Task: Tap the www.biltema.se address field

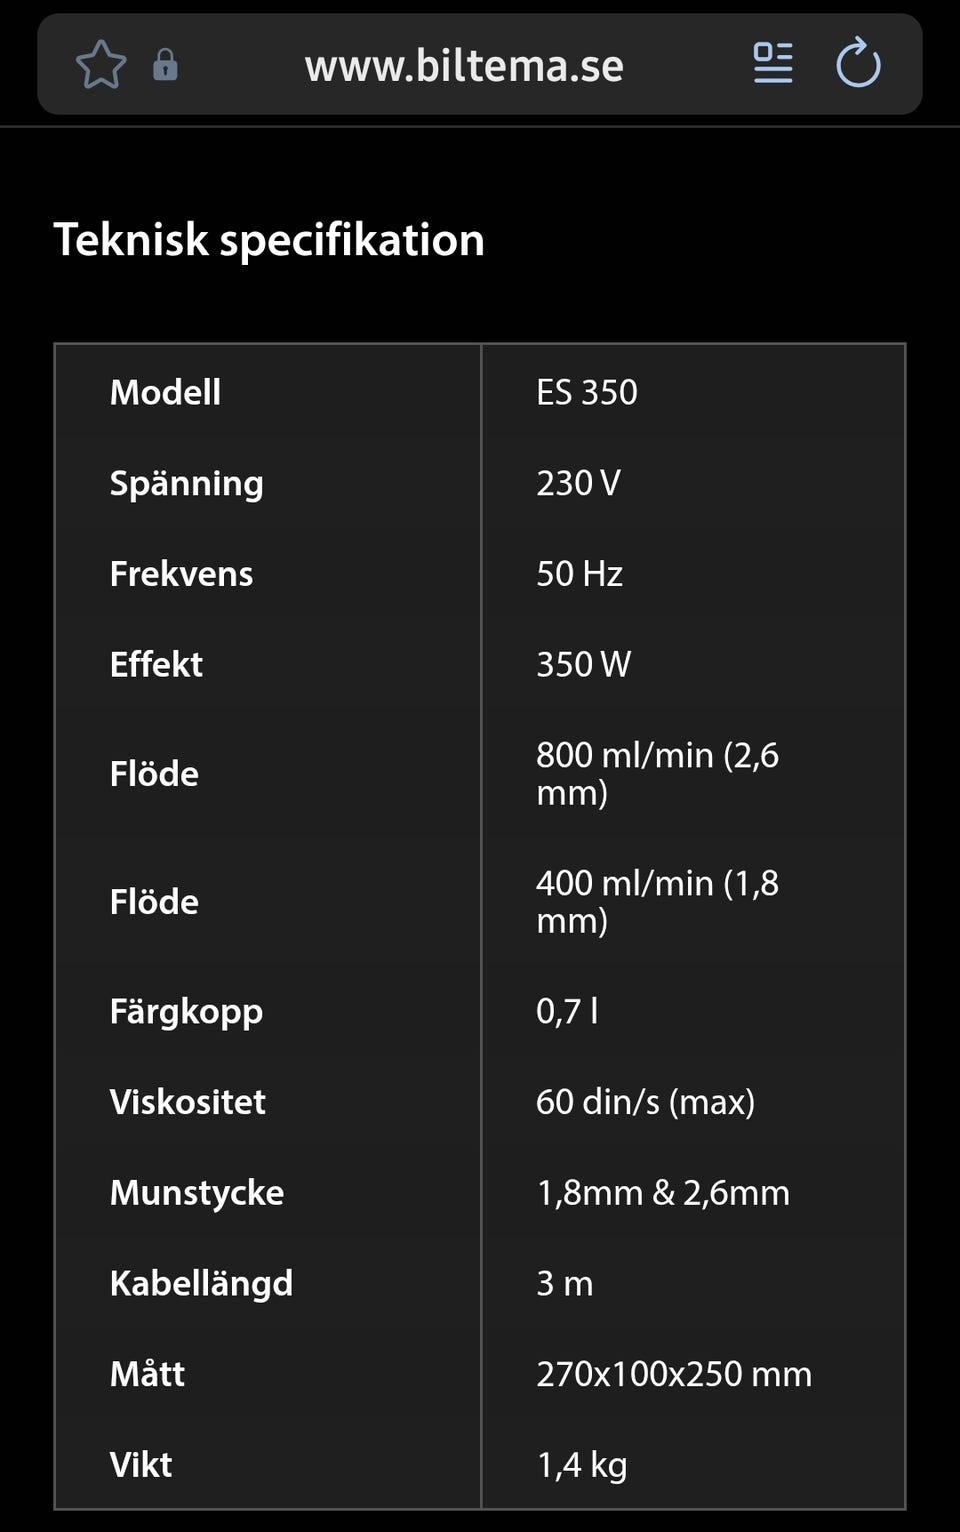Action: click(464, 66)
